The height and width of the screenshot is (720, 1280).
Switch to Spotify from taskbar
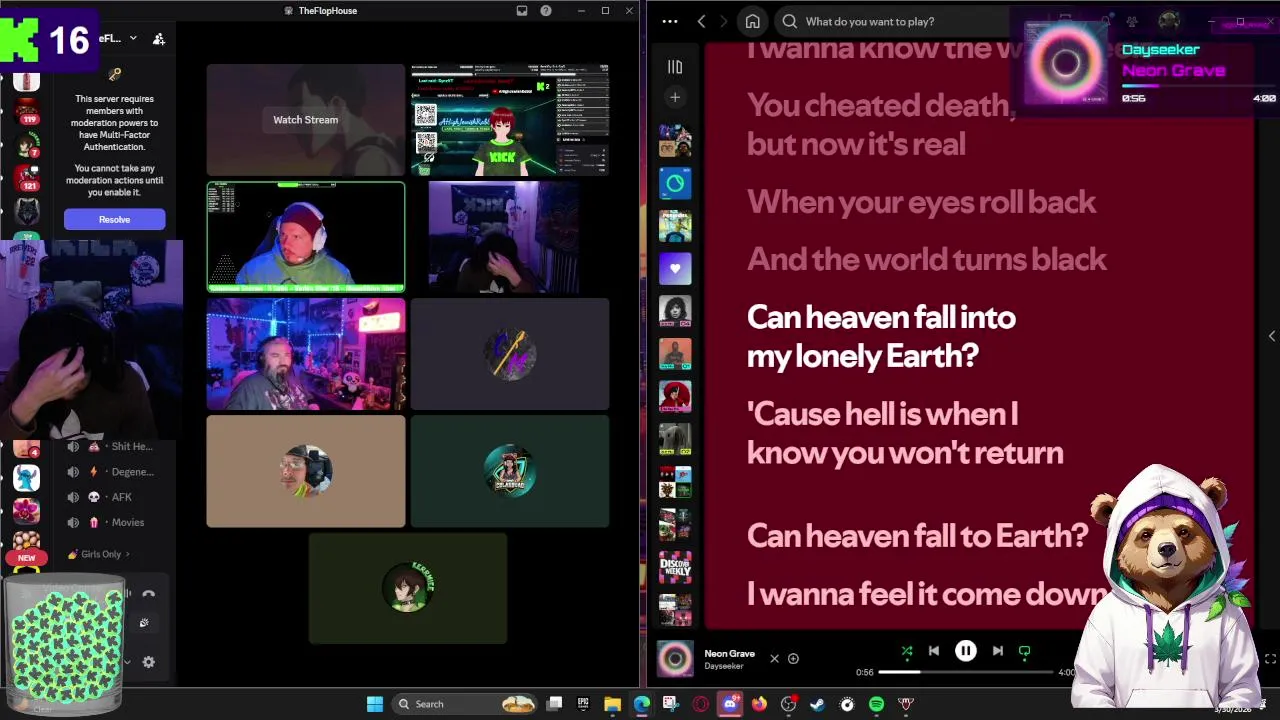[x=877, y=704]
